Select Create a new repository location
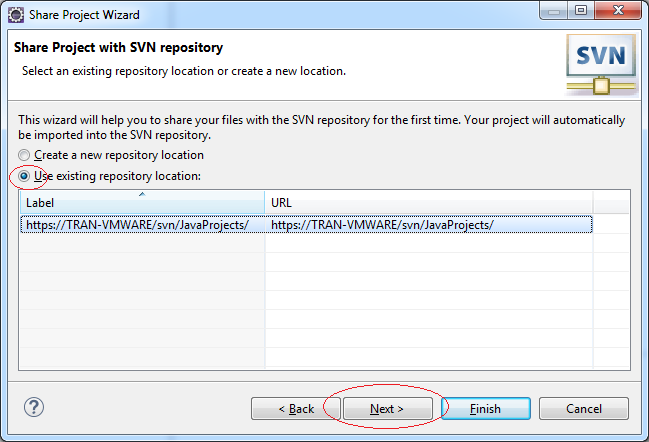This screenshot has width=649, height=442. tap(111, 155)
